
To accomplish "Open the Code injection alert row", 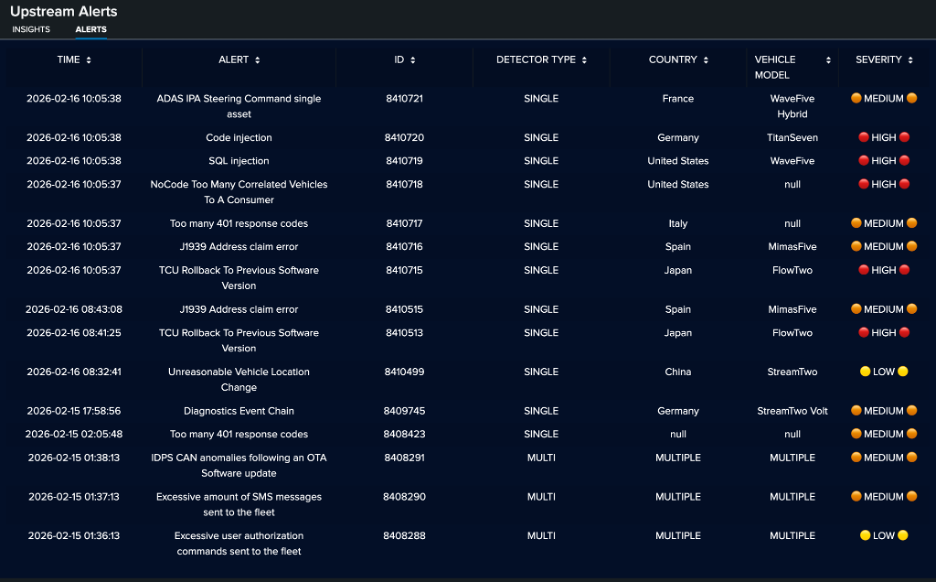I will 239,138.
